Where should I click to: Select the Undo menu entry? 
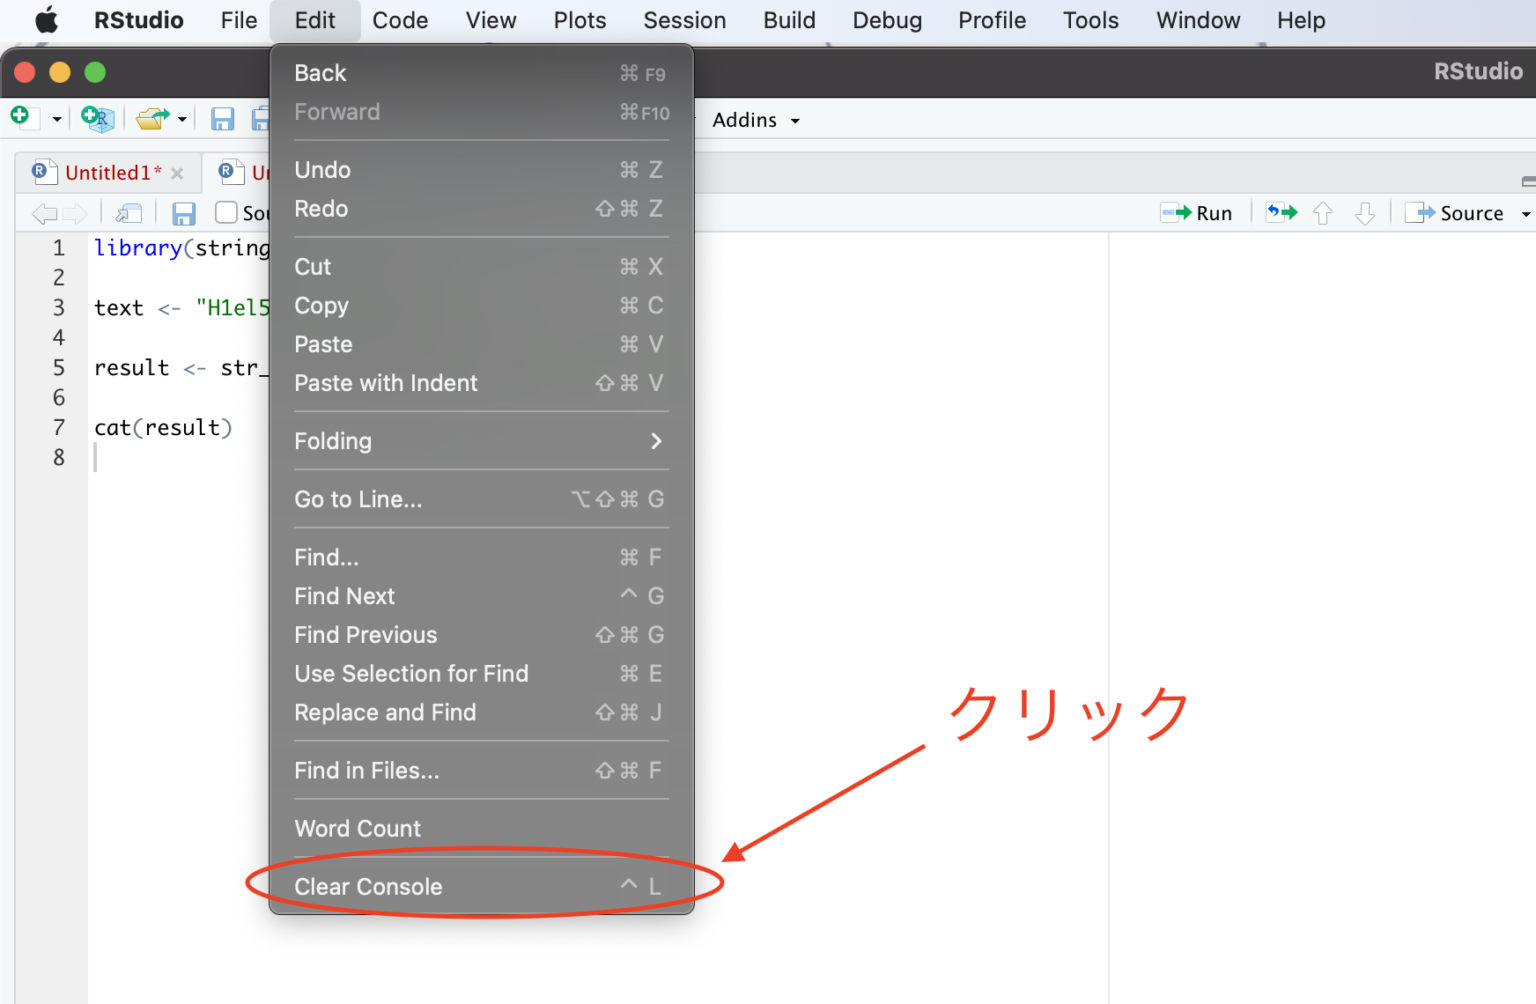pyautogui.click(x=322, y=169)
